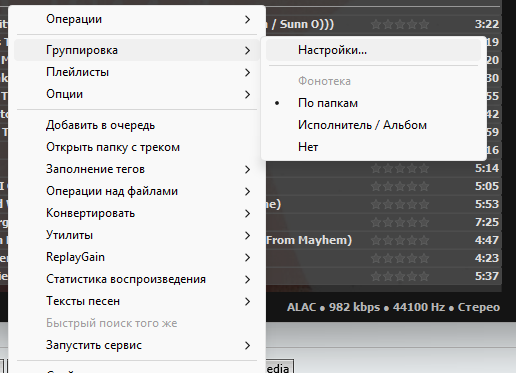Select the track with duration 4:23
The image size is (516, 373).
point(384,258)
